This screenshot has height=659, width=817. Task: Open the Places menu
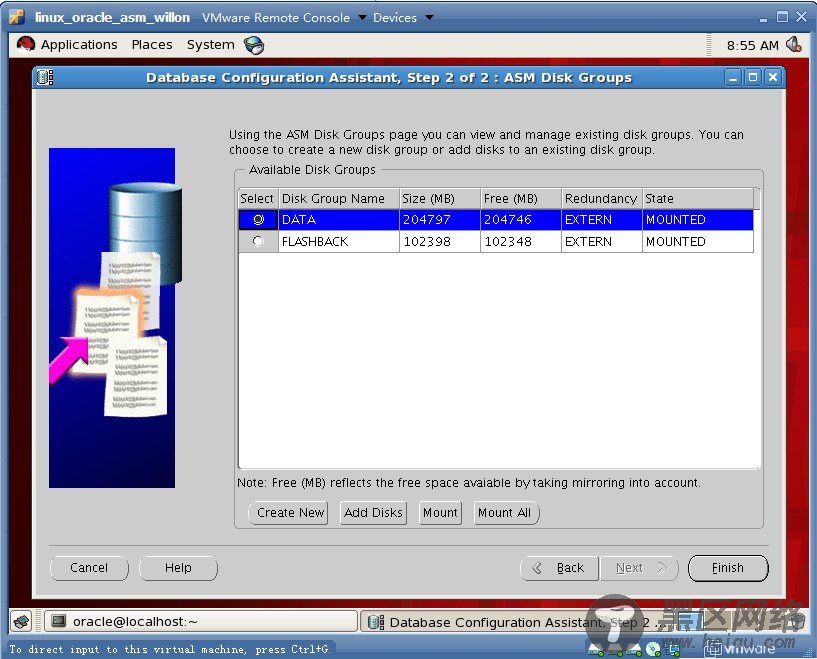(x=152, y=45)
